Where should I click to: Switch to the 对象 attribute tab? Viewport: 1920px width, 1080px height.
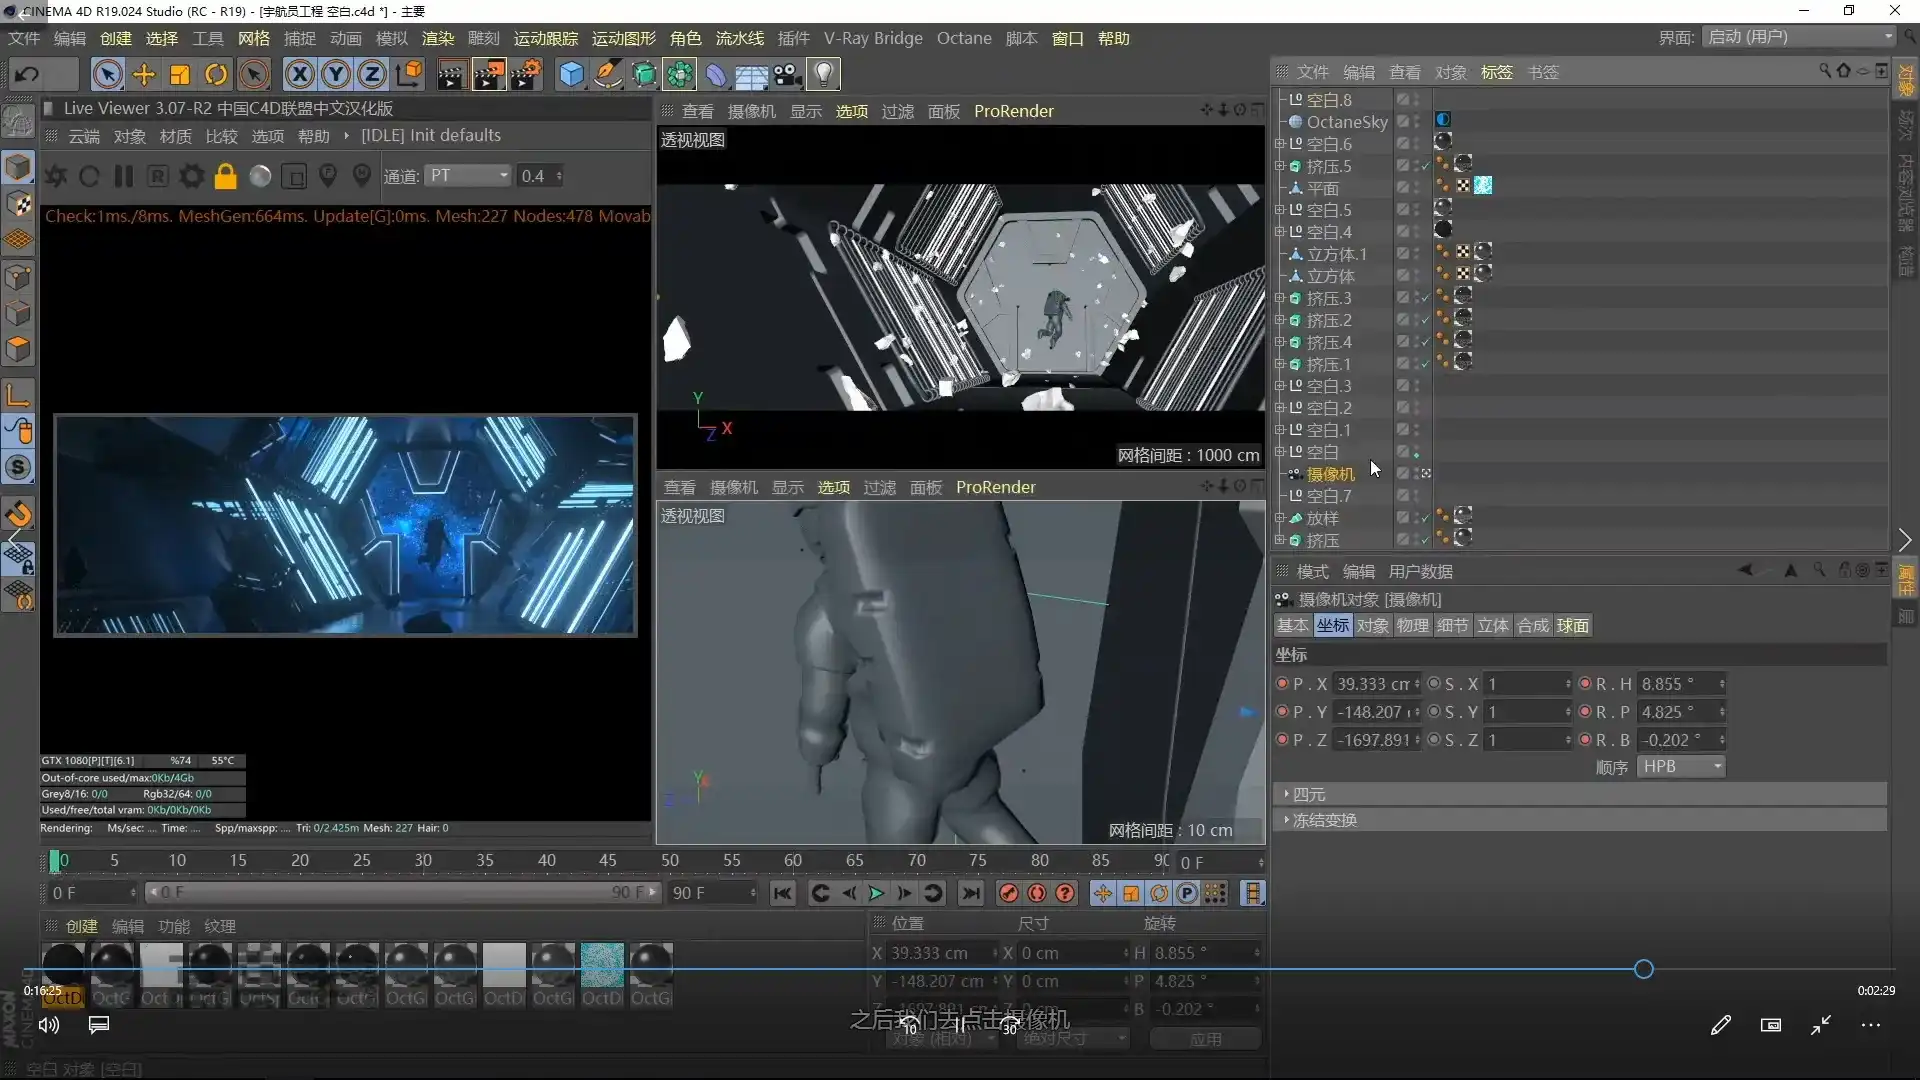tap(1372, 626)
